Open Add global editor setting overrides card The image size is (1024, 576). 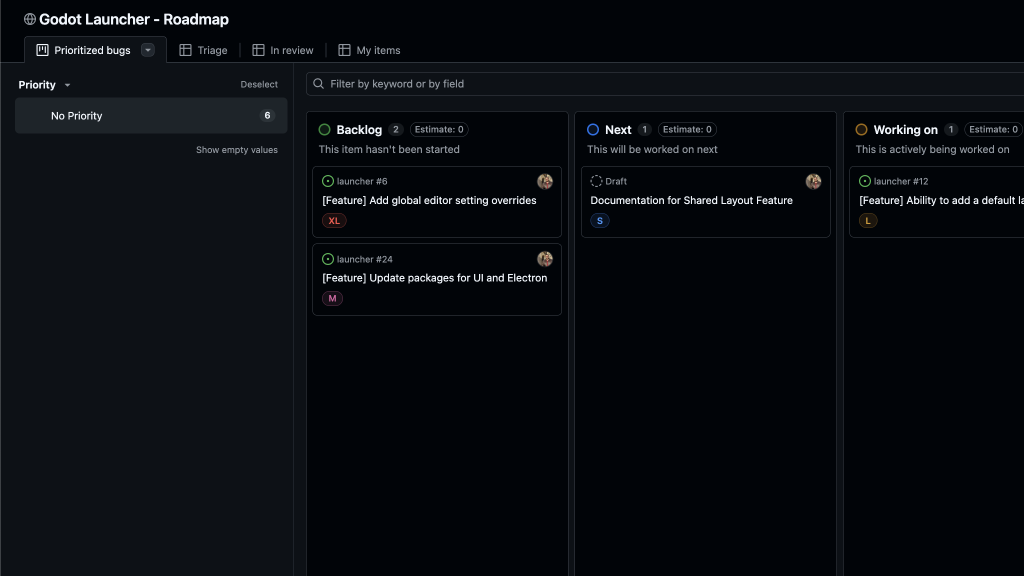(429, 200)
